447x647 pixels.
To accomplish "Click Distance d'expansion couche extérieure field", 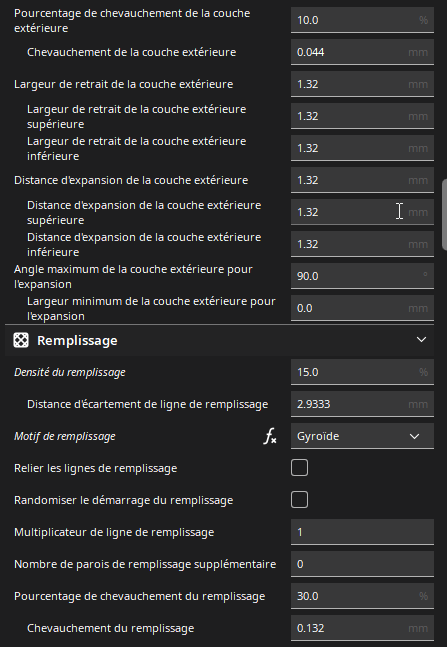I will pyautogui.click(x=362, y=180).
